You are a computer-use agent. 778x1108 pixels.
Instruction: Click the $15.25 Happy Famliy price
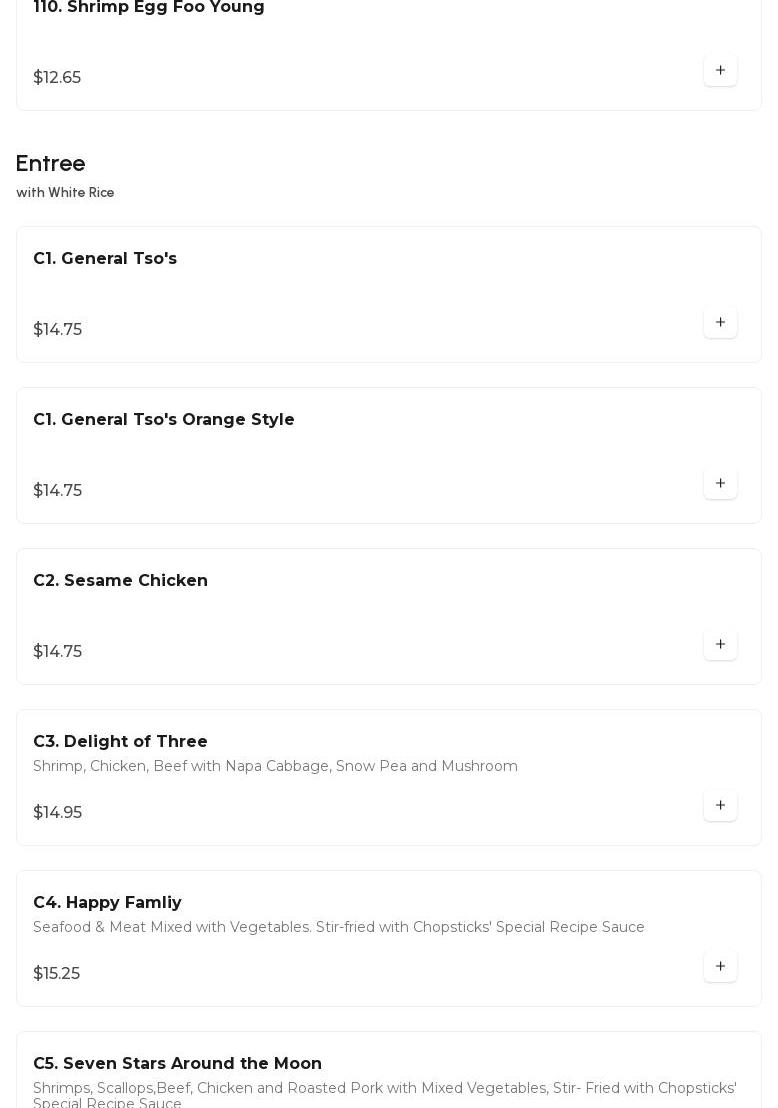tap(57, 974)
